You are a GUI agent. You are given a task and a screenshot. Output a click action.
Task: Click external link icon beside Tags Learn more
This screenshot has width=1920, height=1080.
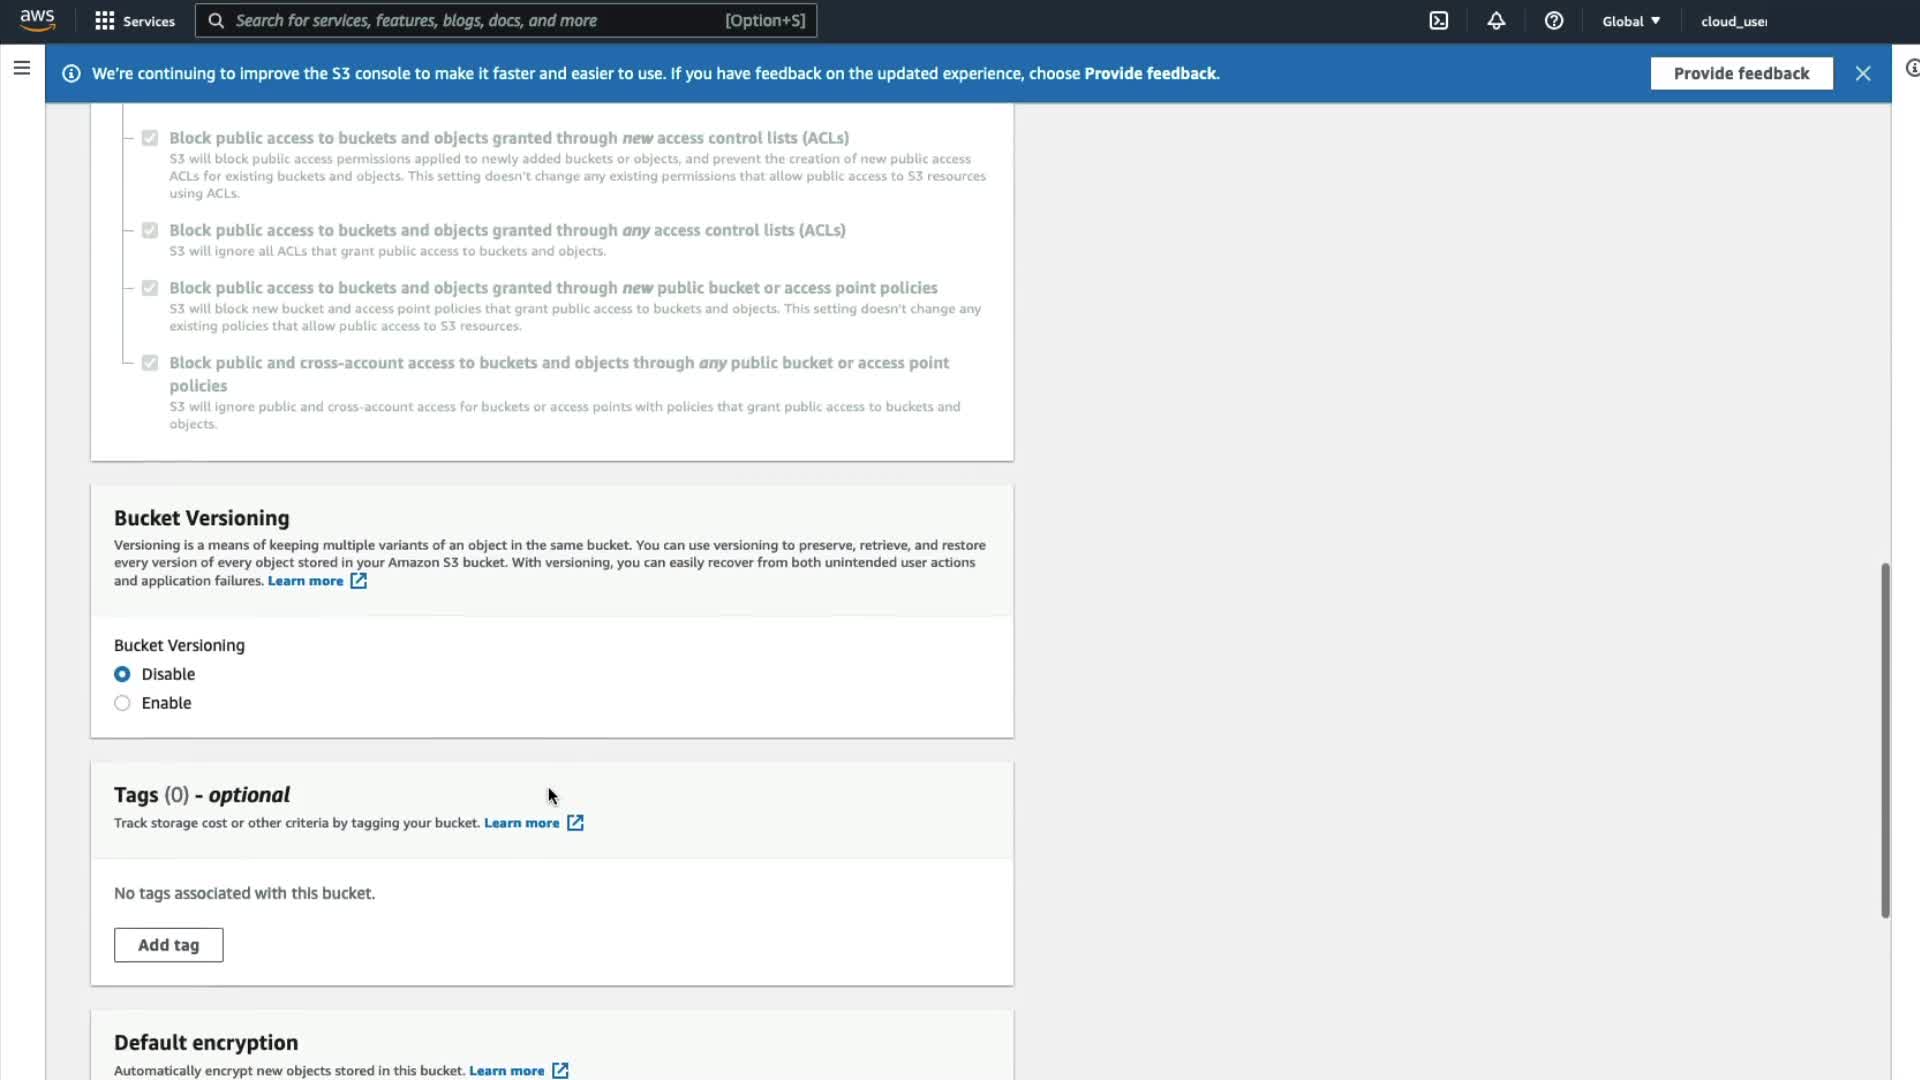click(575, 823)
